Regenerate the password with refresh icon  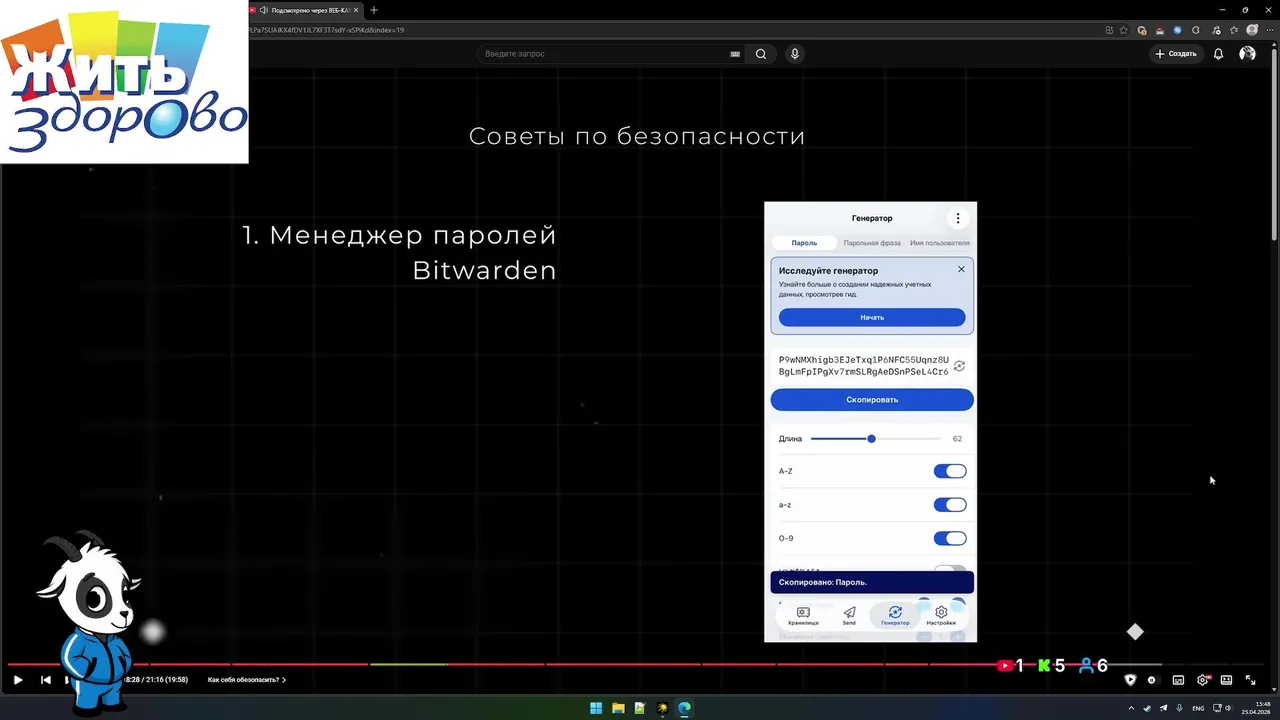[959, 366]
